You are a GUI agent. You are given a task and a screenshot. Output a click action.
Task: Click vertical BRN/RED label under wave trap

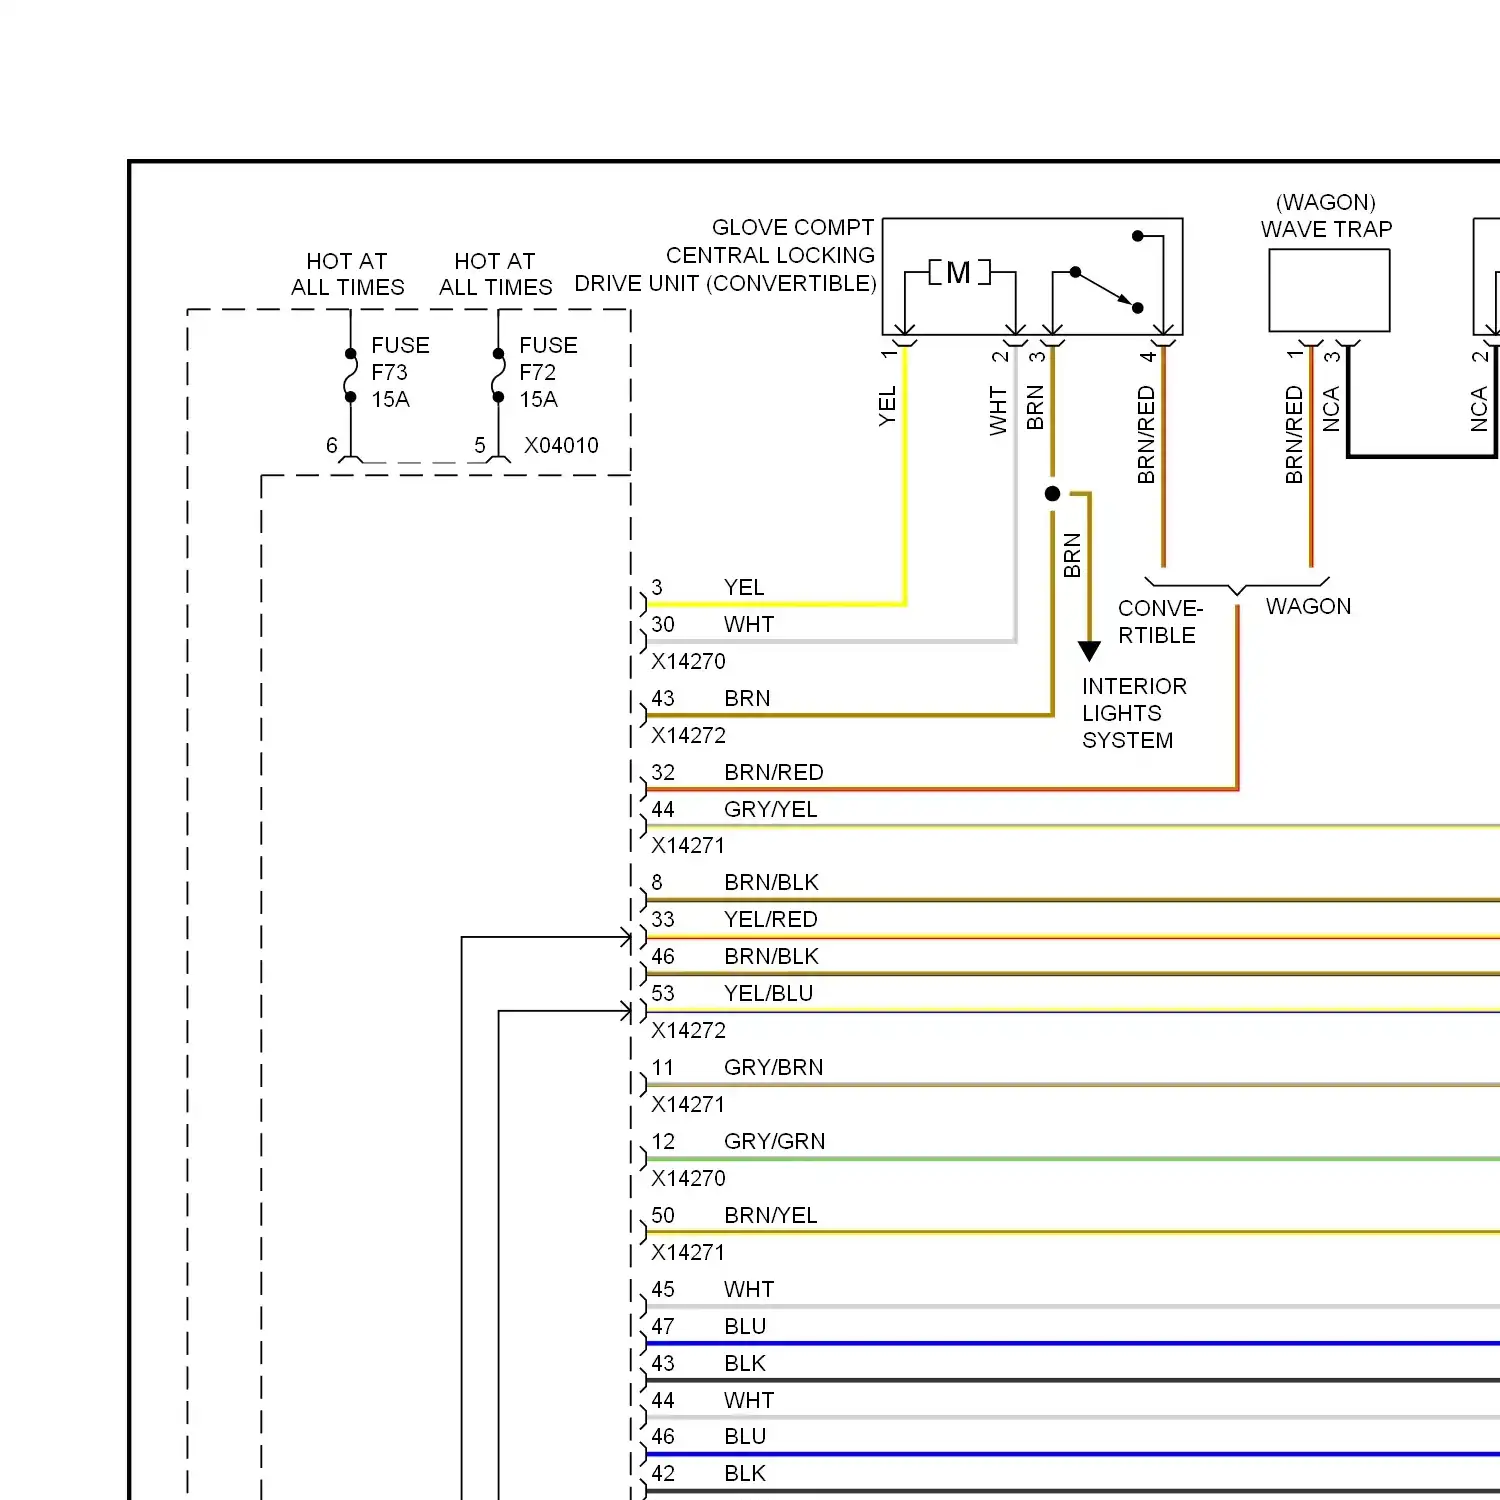pyautogui.click(x=1294, y=435)
